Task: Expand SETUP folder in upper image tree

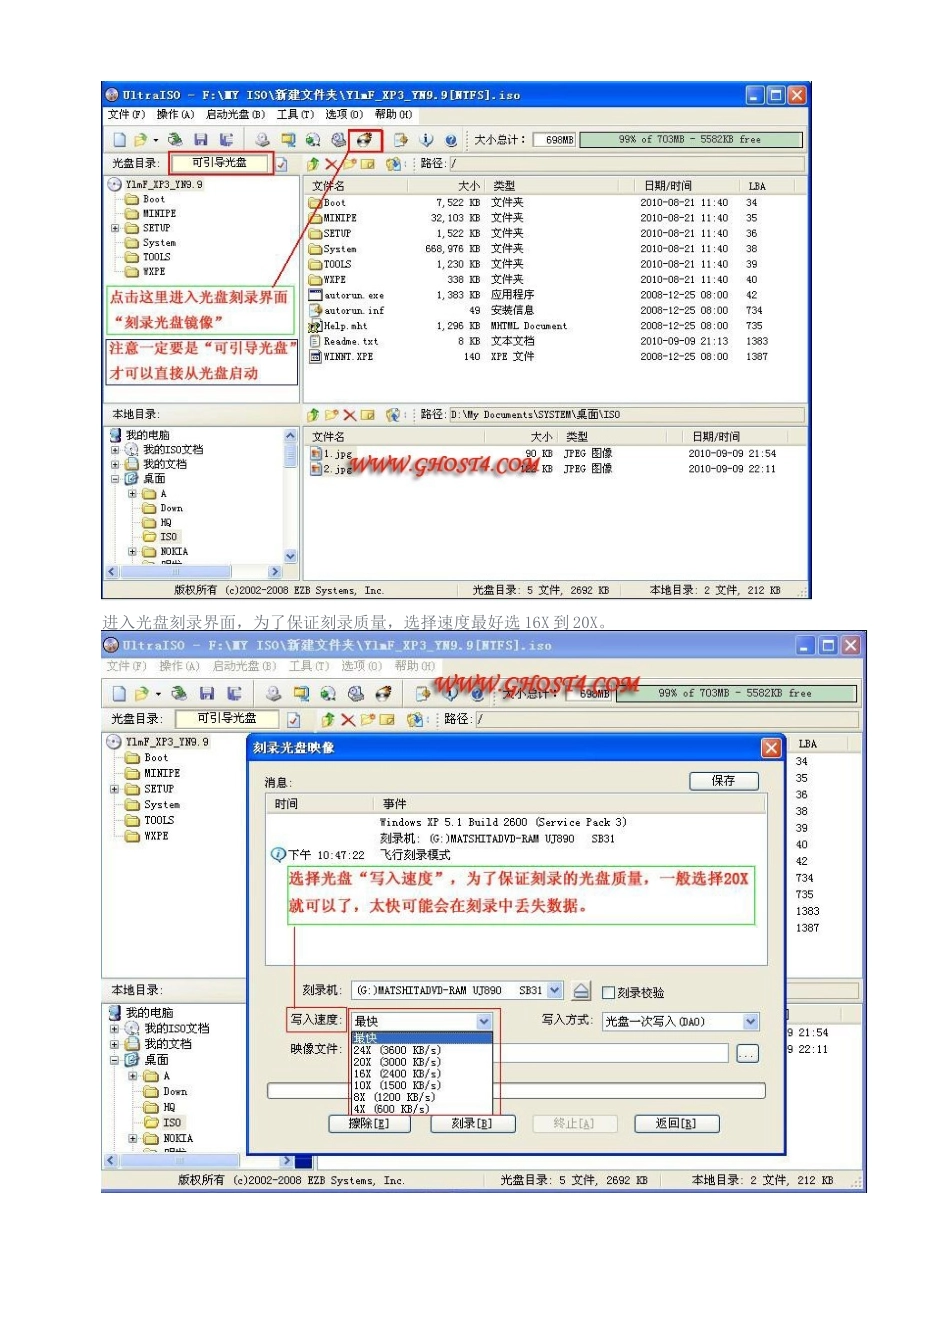Action: point(115,228)
